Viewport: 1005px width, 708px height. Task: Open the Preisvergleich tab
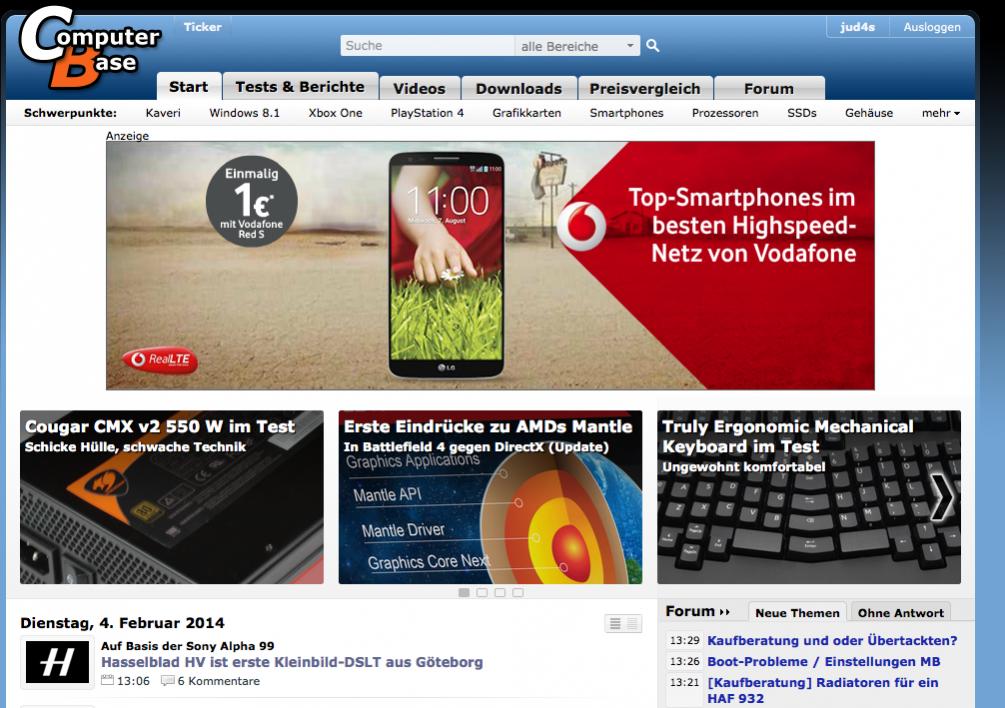coord(645,88)
